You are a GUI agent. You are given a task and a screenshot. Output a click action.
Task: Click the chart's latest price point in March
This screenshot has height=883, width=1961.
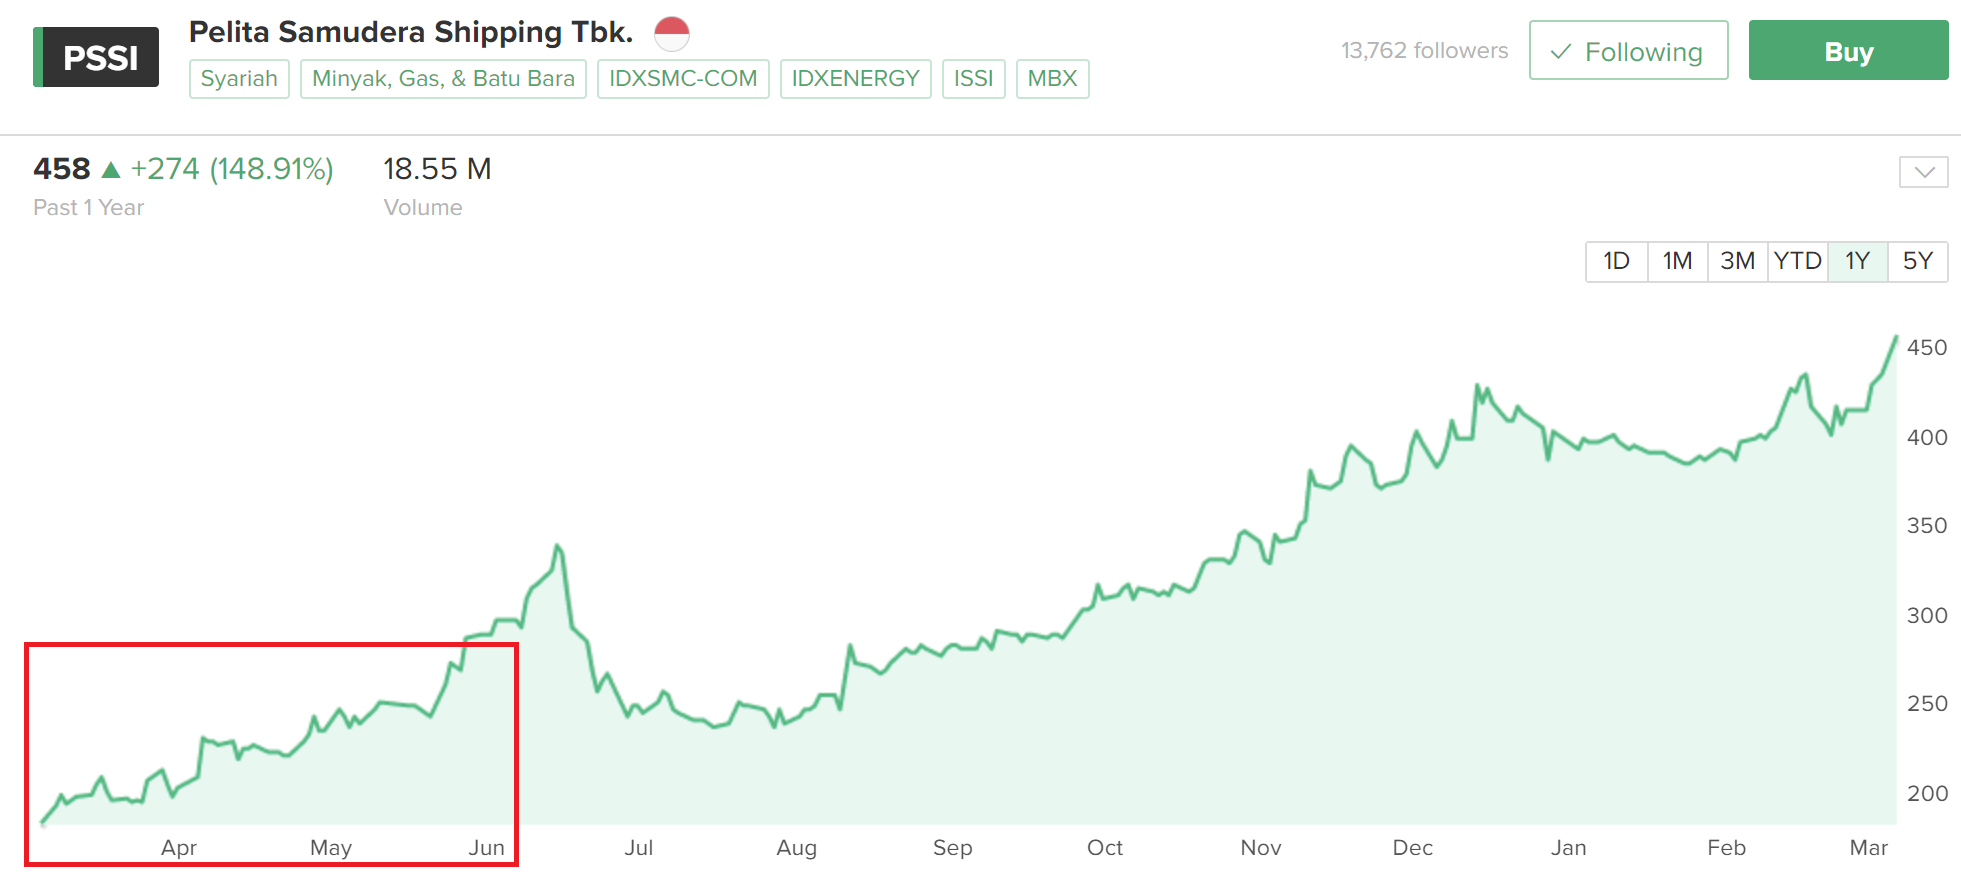pyautogui.click(x=1895, y=338)
